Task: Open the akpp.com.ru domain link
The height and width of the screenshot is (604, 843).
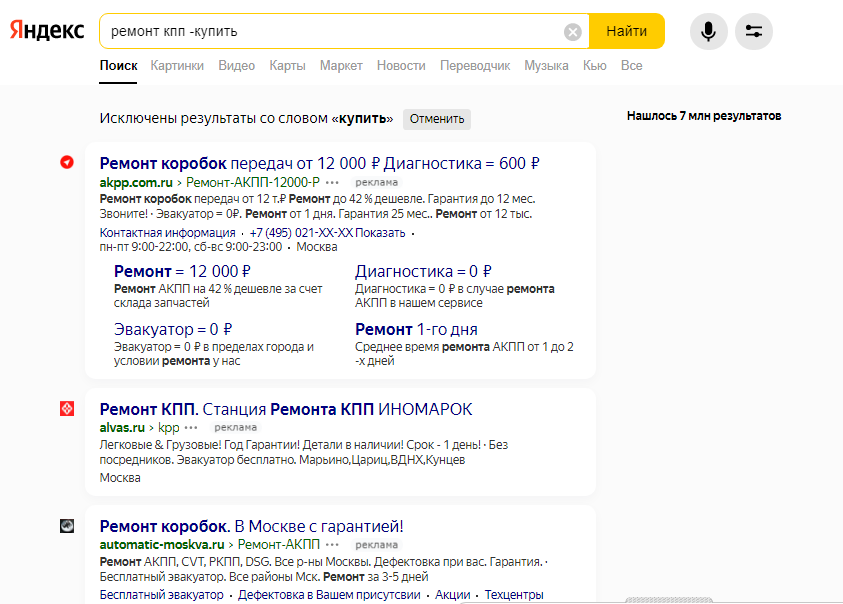Action: point(136,182)
